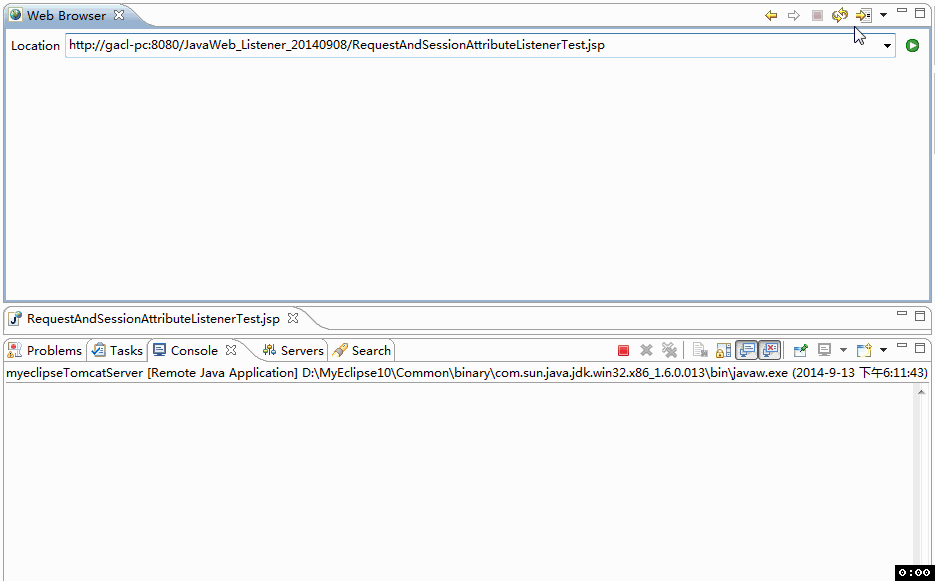Screen dimensions: 935x581
Task: Click the Display Selected Console monitor icon
Action: (x=824, y=350)
